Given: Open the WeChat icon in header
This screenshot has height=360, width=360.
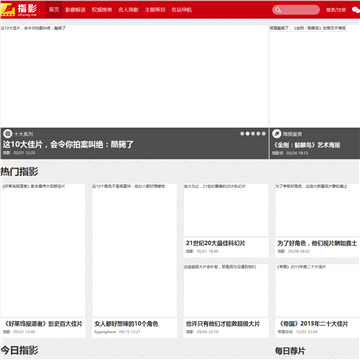Looking at the screenshot, I should 356,10.
